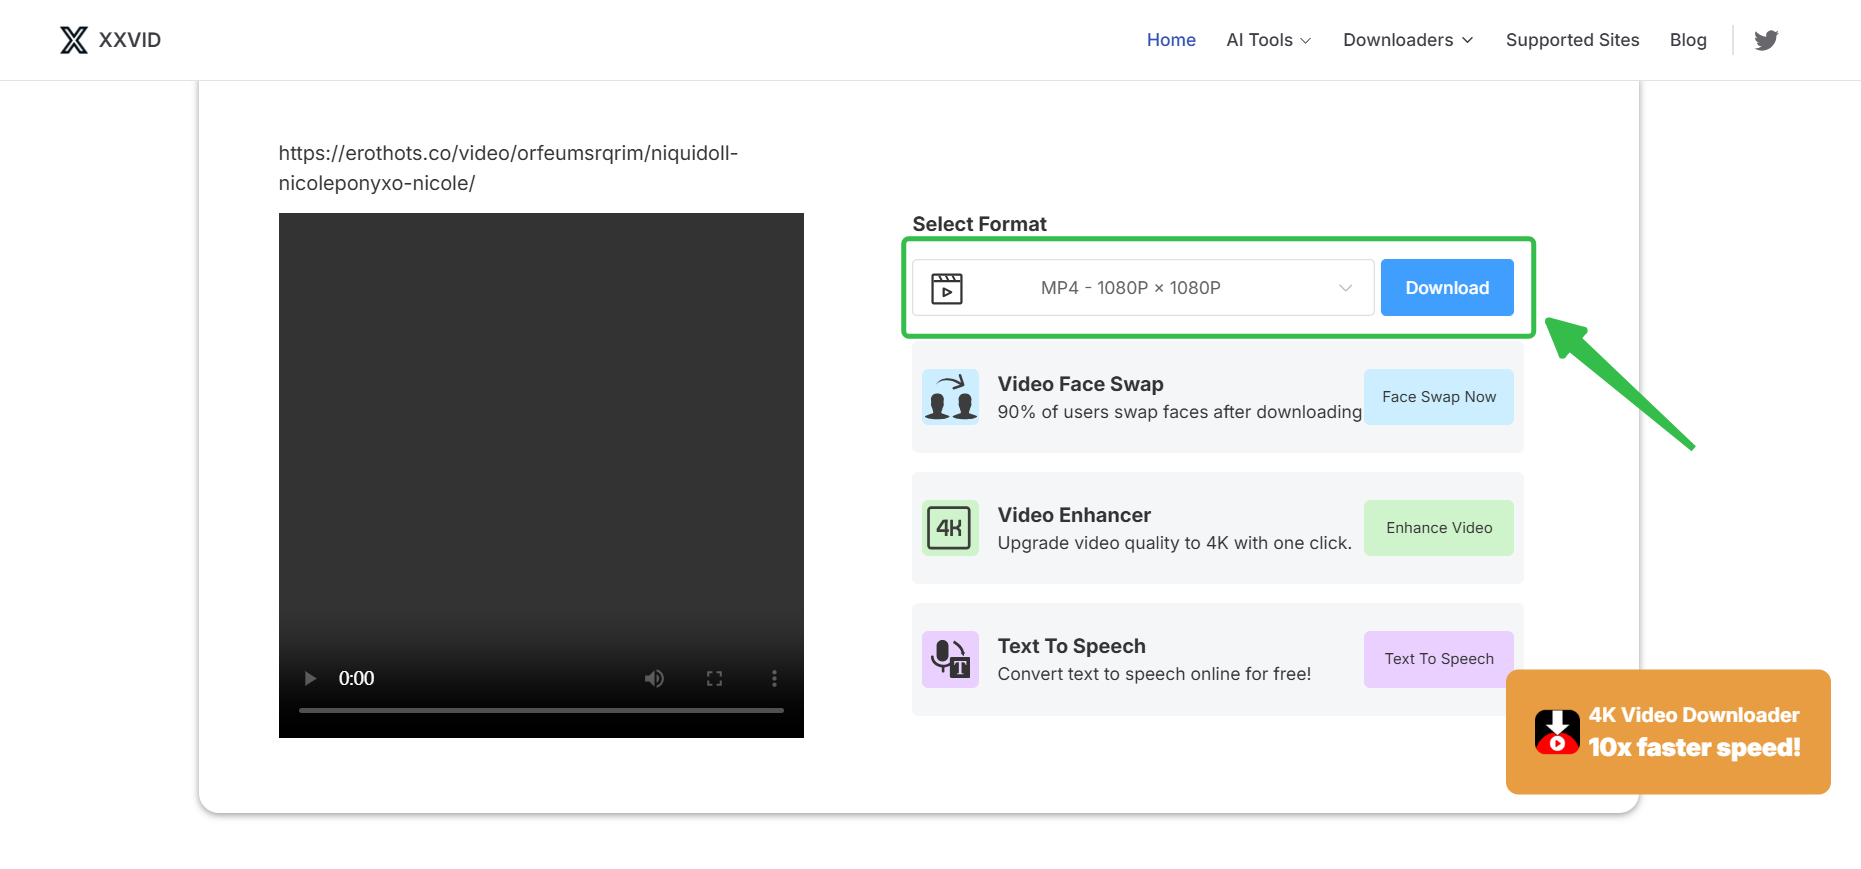Go to the Home page
This screenshot has width=1861, height=869.
pos(1171,40)
